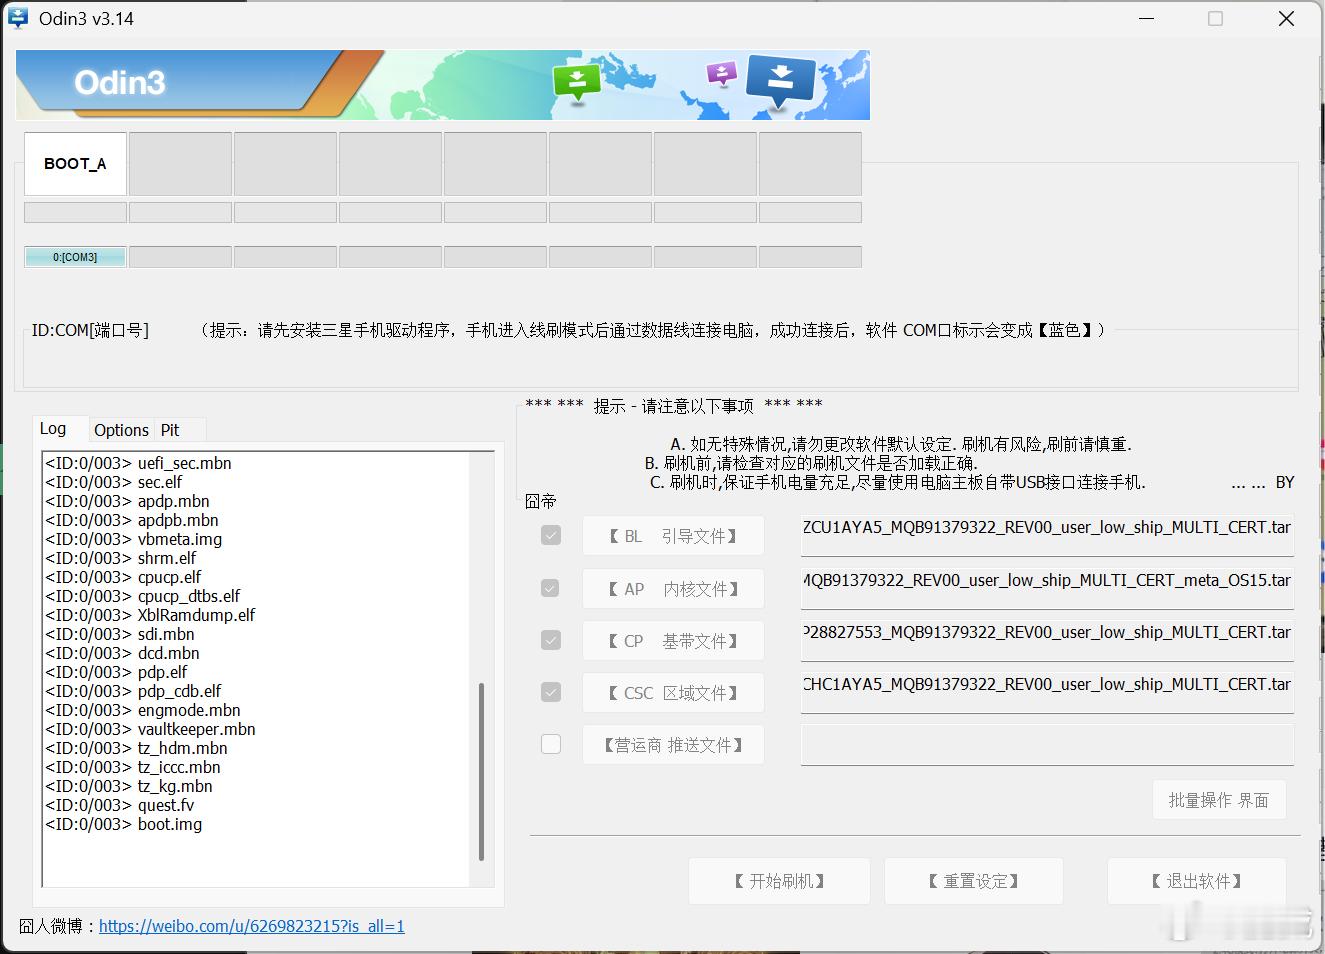
Task: Select log line quest.fv
Action: (x=120, y=805)
